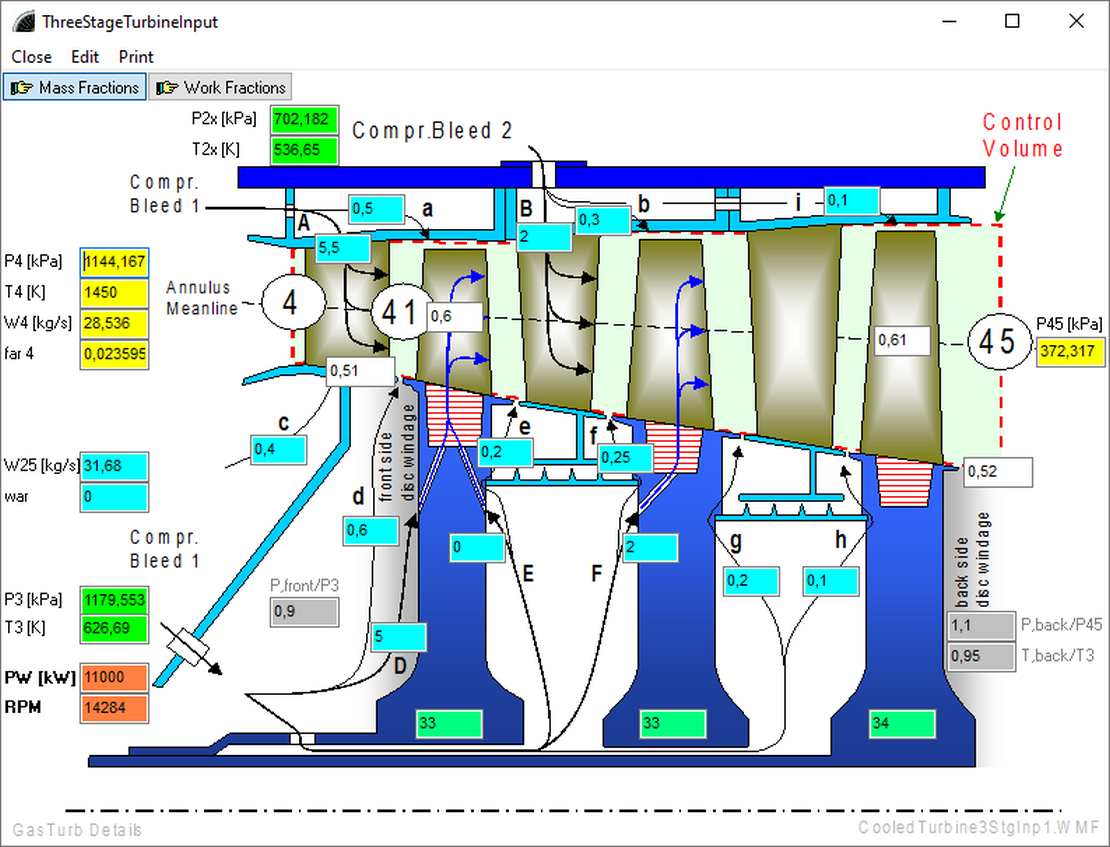
Task: Select the P4 [kPa] input field
Action: click(114, 262)
